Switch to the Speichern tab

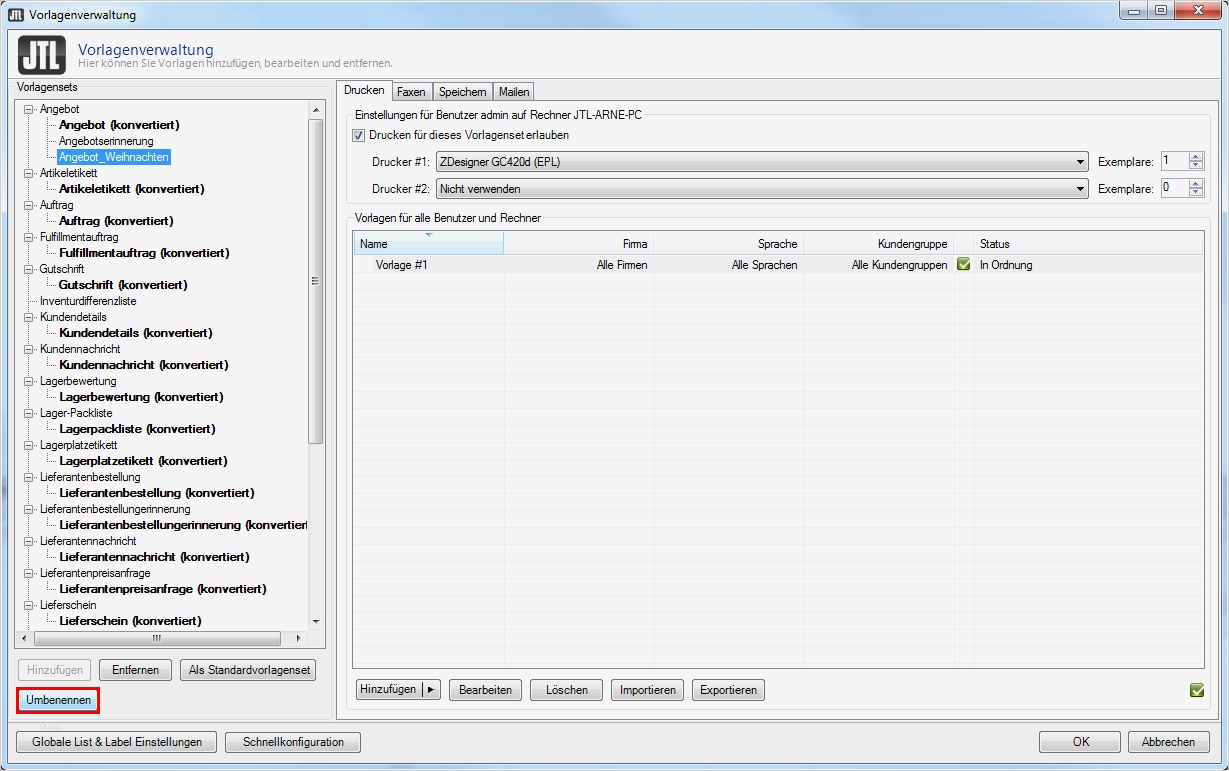[463, 92]
